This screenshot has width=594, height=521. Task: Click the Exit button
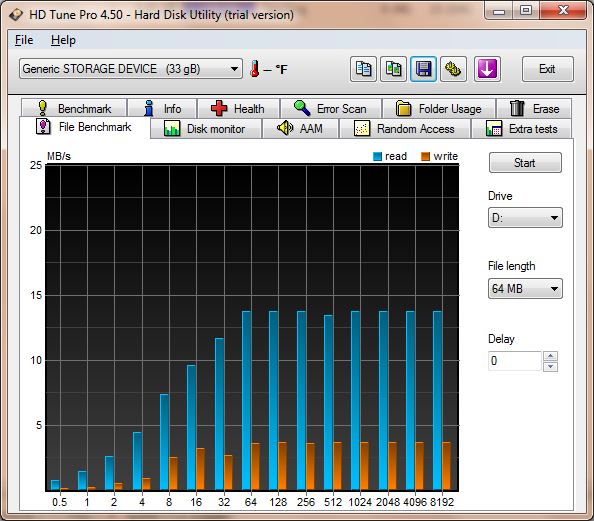[547, 69]
